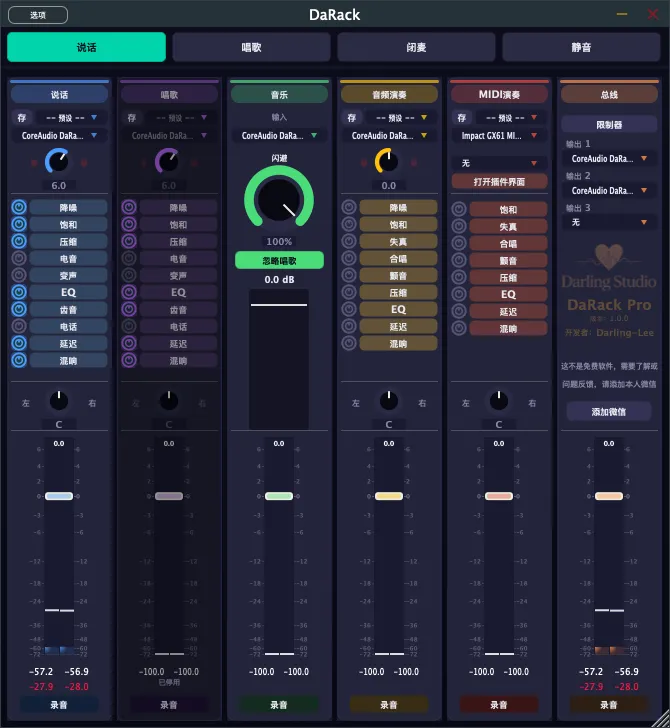Click power icon beside 电话 in 说话 channel
Viewport: 670px width, 728px height.
click(19, 326)
